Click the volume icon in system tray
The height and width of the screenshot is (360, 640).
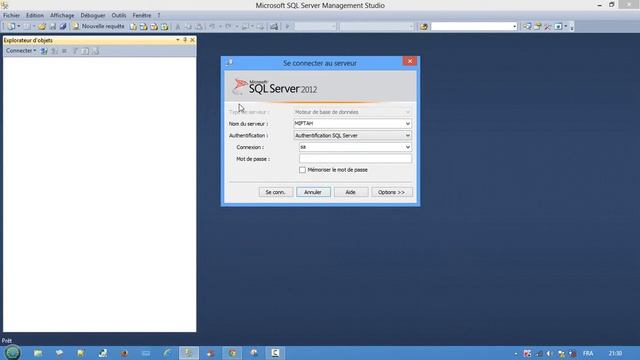click(549, 353)
